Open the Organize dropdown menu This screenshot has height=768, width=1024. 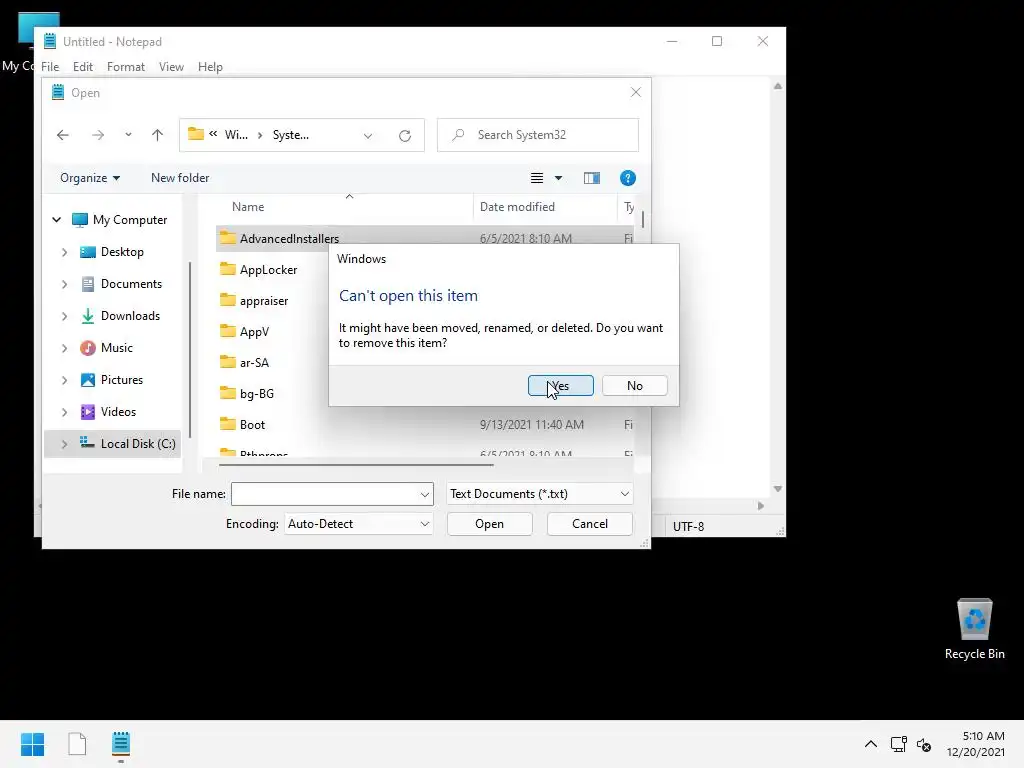click(x=89, y=178)
